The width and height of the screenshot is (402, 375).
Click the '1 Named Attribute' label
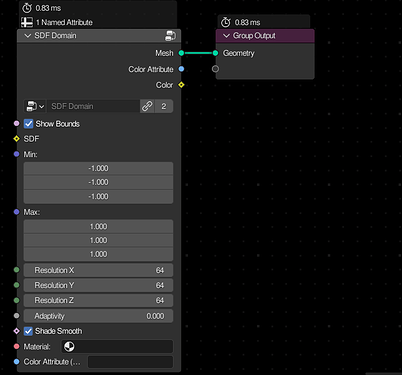click(x=64, y=22)
